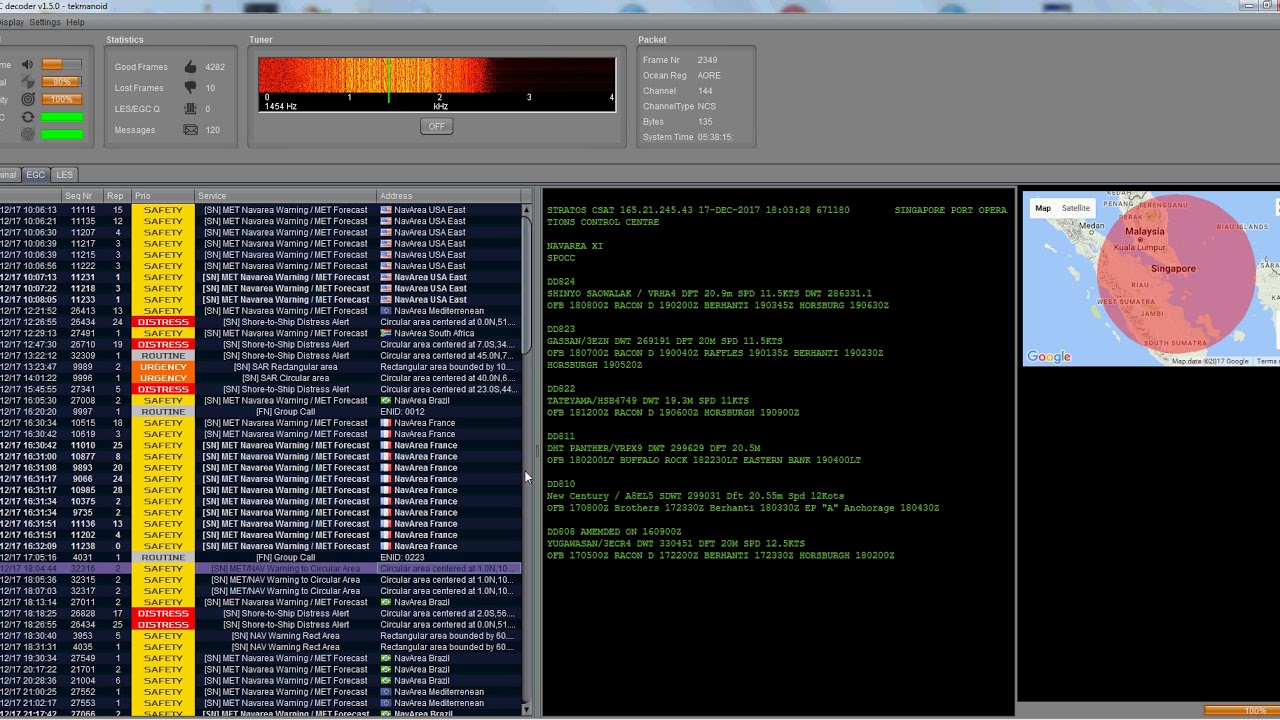
Task: Adjust the volume level slider bar
Action: (x=62, y=65)
